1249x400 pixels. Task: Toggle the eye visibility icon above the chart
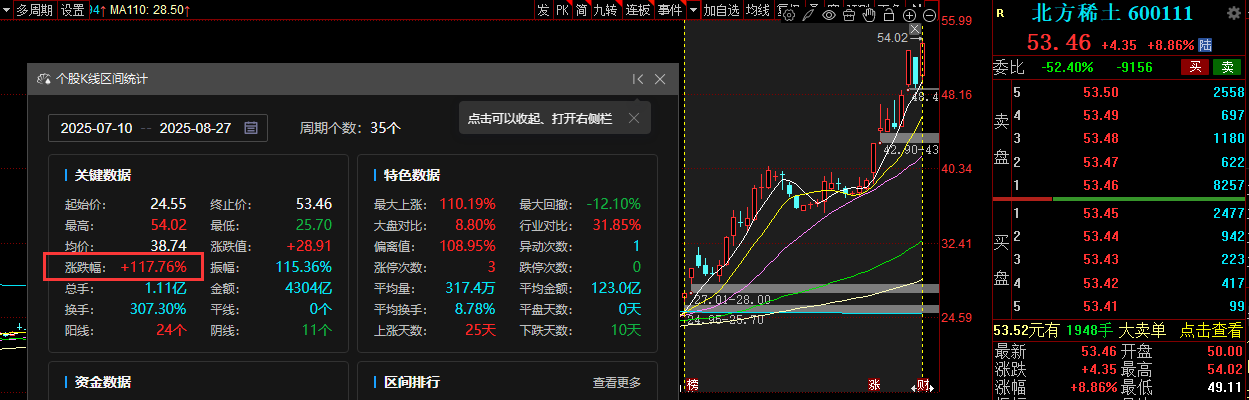829,15
